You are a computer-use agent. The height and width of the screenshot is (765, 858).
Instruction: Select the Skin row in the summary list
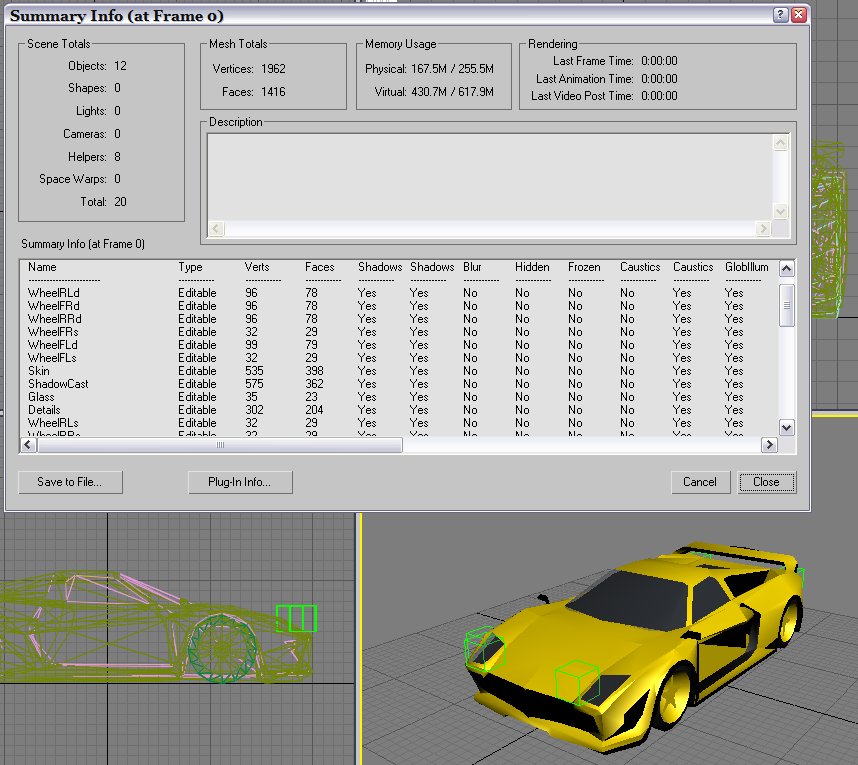coord(38,371)
